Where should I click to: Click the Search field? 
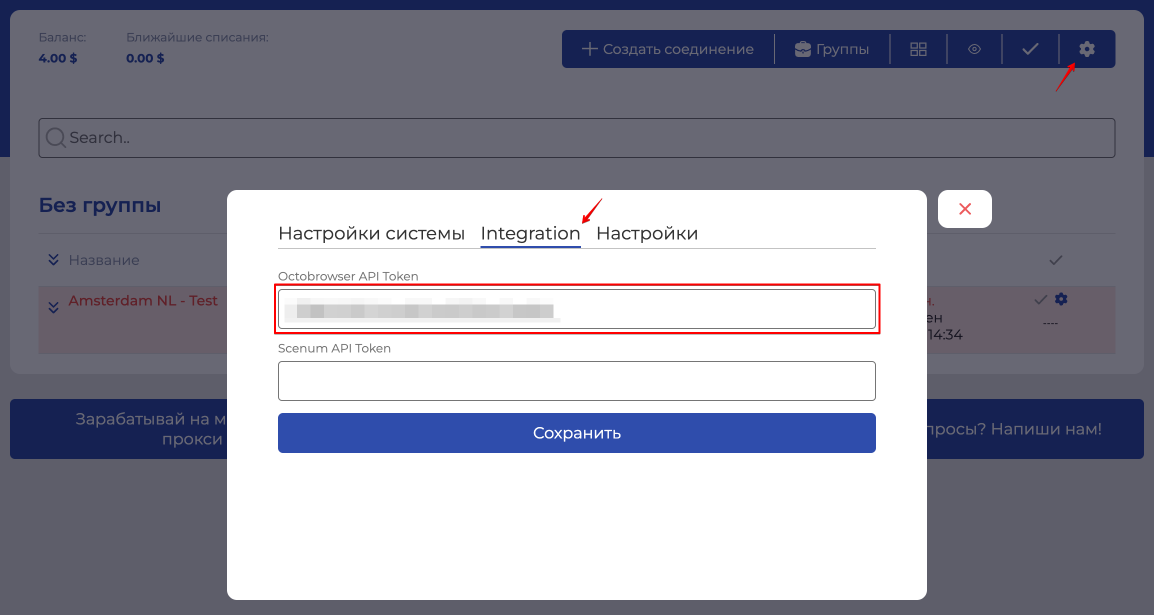pos(577,138)
